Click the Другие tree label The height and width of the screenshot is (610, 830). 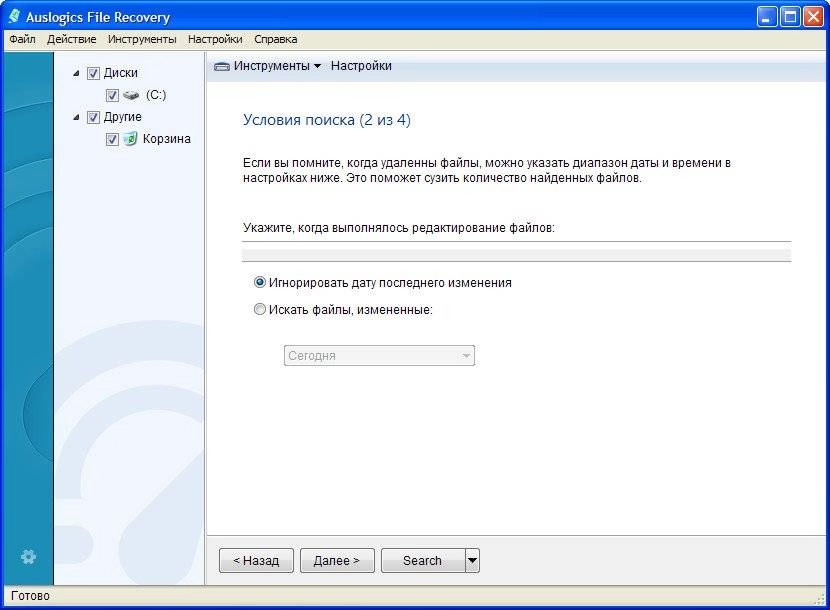click(x=122, y=117)
